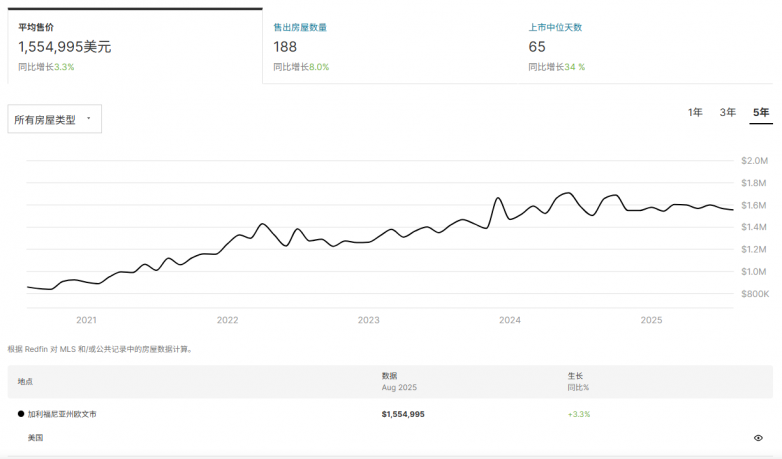Click the $1,554,995 value in the table
The width and height of the screenshot is (782, 459).
pos(403,414)
